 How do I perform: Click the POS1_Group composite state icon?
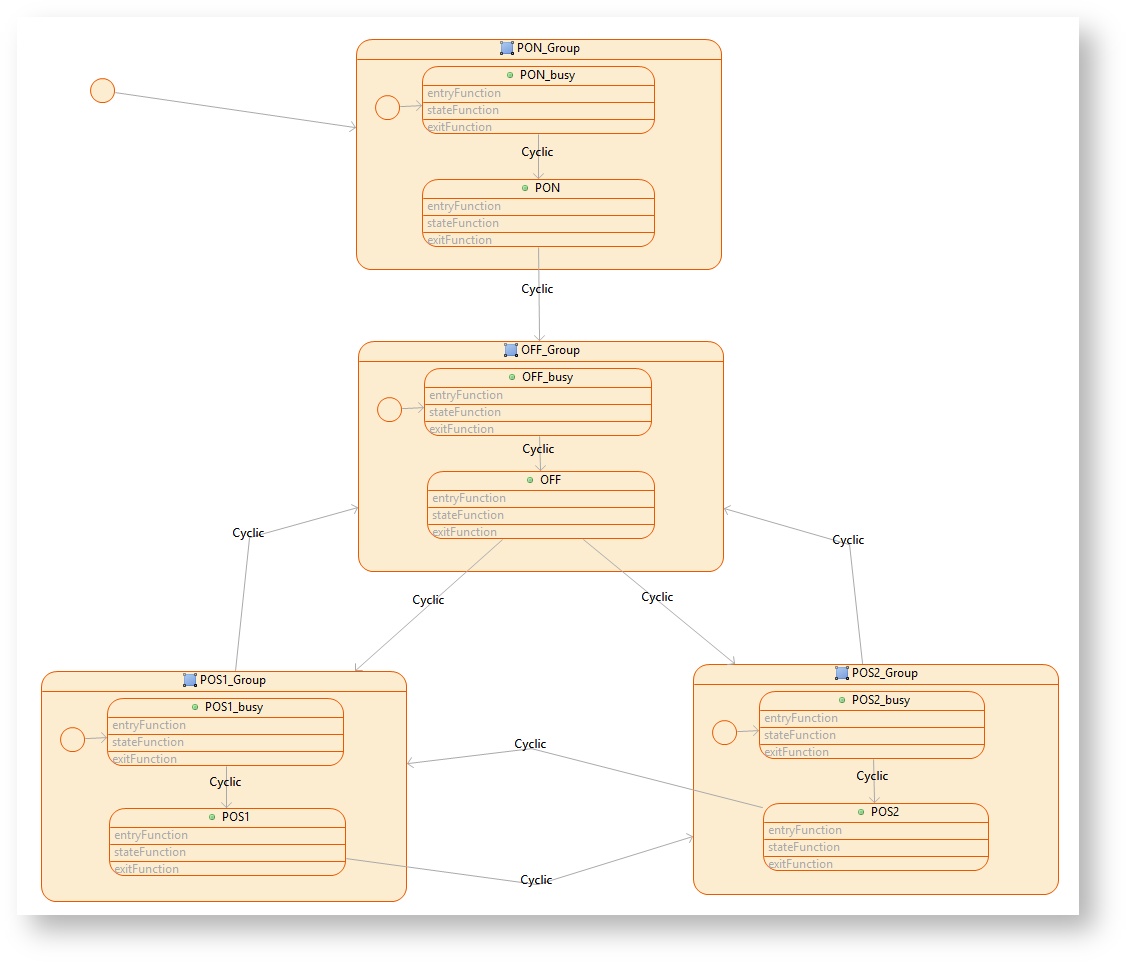coord(190,680)
